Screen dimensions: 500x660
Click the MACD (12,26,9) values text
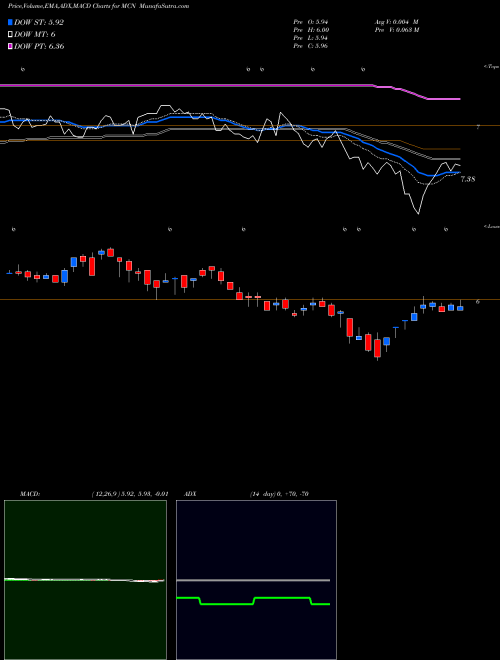coord(130,494)
